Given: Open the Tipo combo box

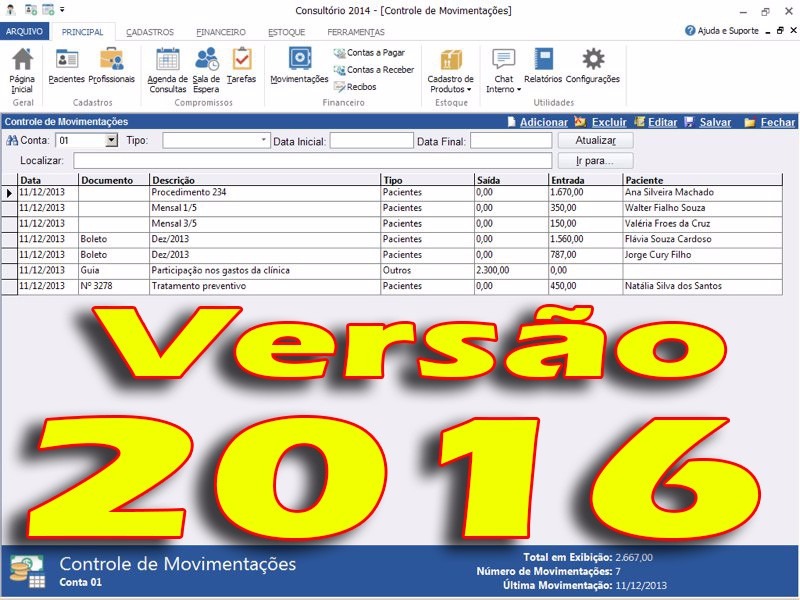Looking at the screenshot, I should (x=264, y=141).
